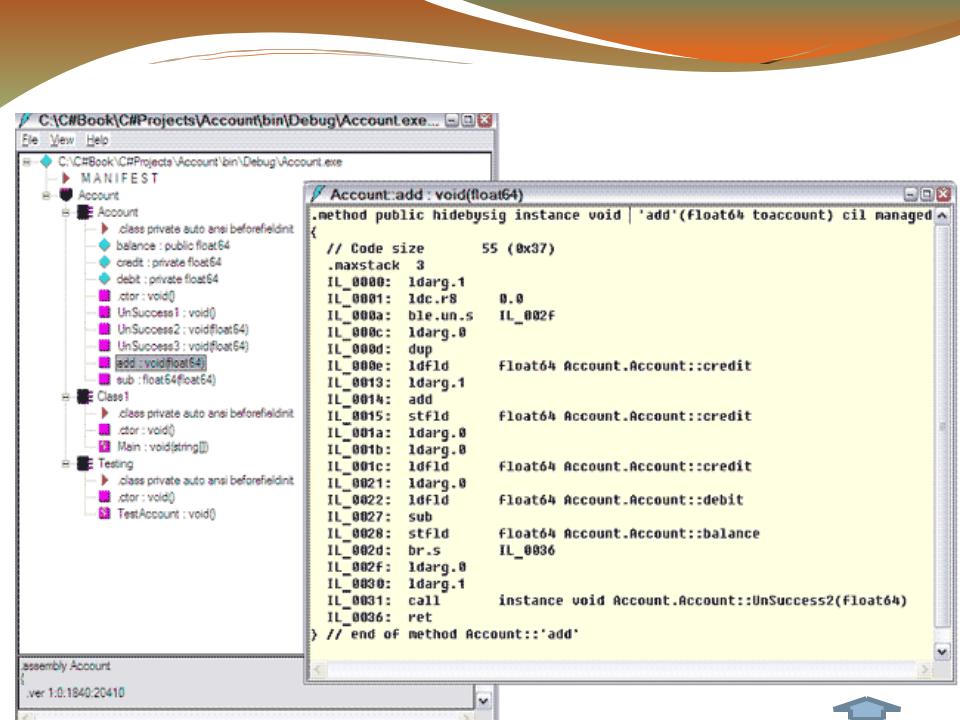Select the Testing .ctor : void() entry

tap(146, 497)
